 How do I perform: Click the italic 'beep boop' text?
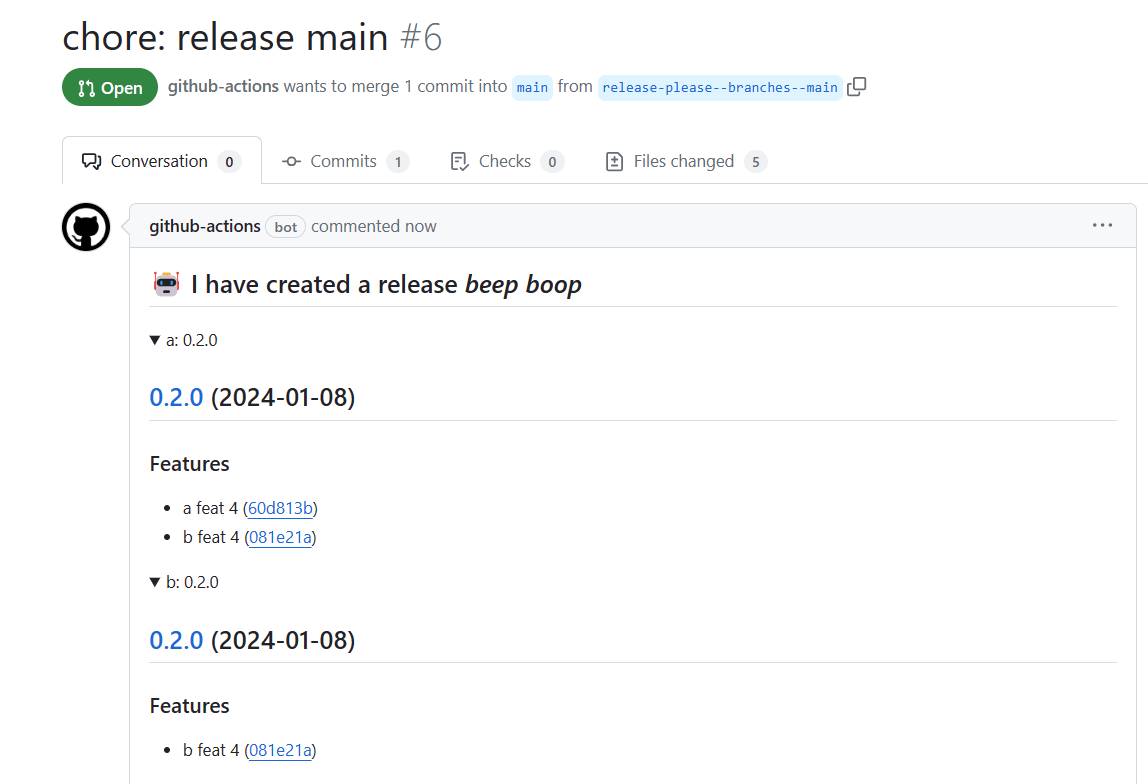(523, 285)
